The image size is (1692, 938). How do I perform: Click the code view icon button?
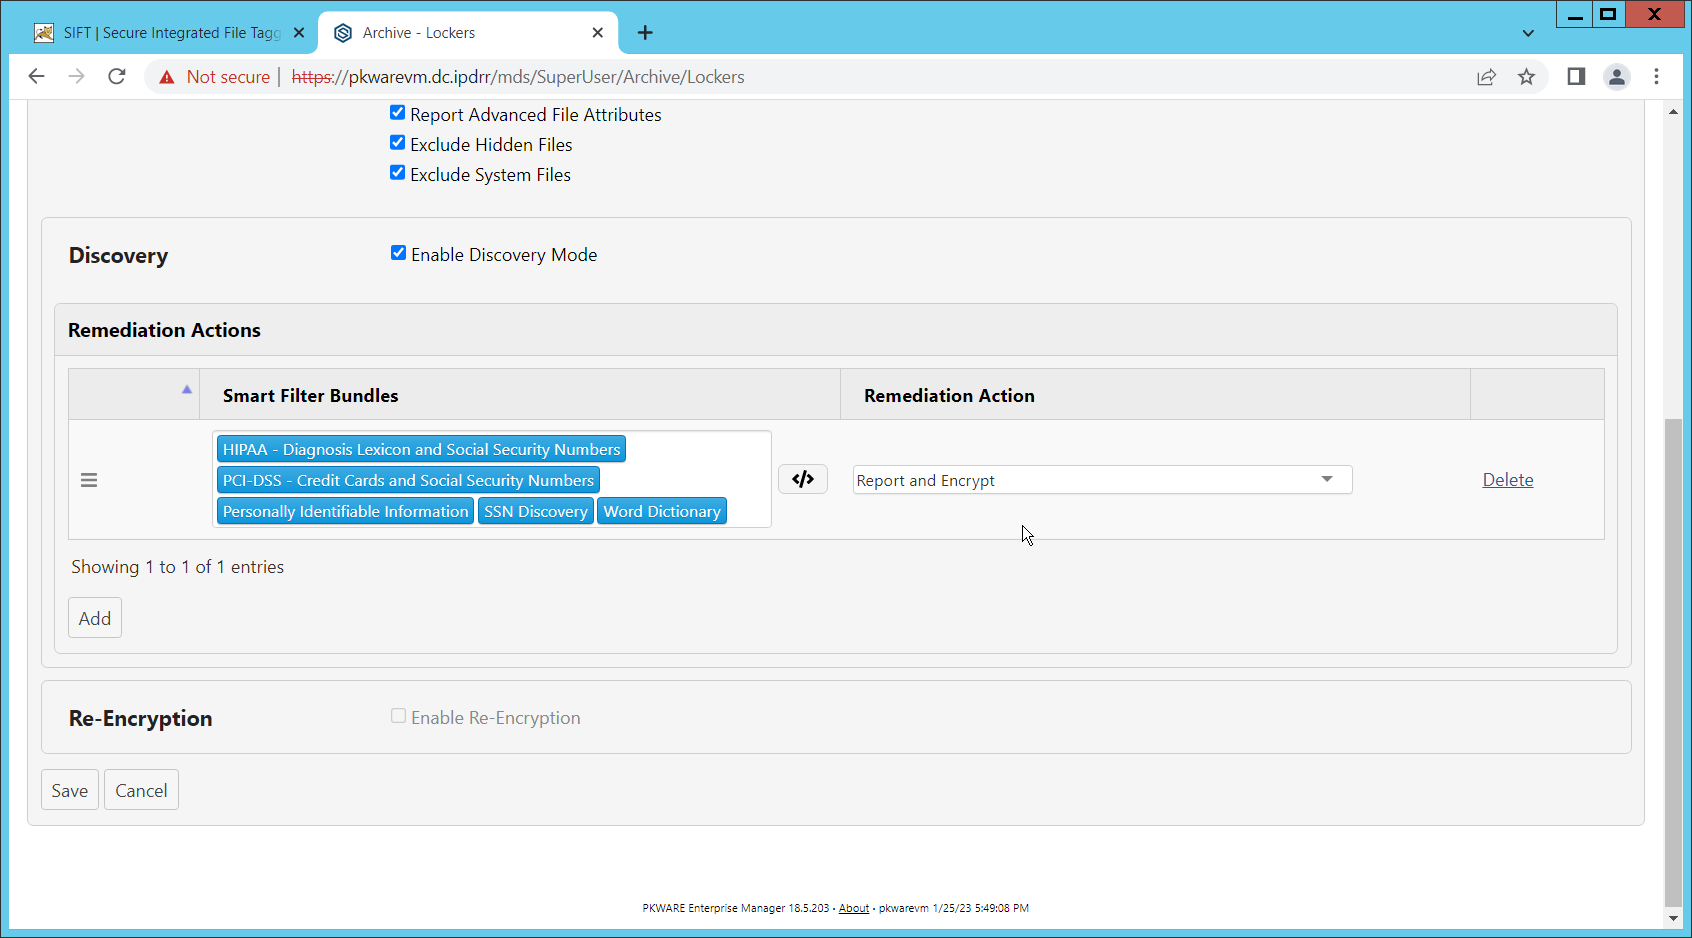[803, 479]
